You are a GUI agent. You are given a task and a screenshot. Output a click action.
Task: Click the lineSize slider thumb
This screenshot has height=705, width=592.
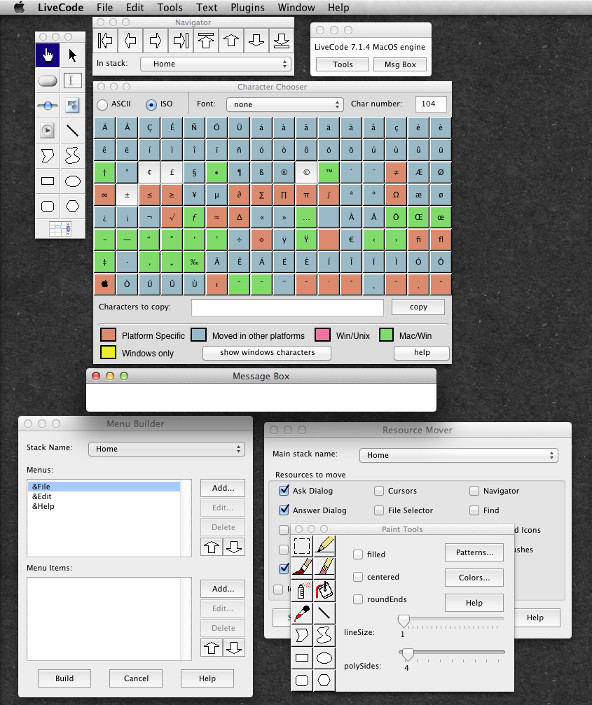[404, 621]
